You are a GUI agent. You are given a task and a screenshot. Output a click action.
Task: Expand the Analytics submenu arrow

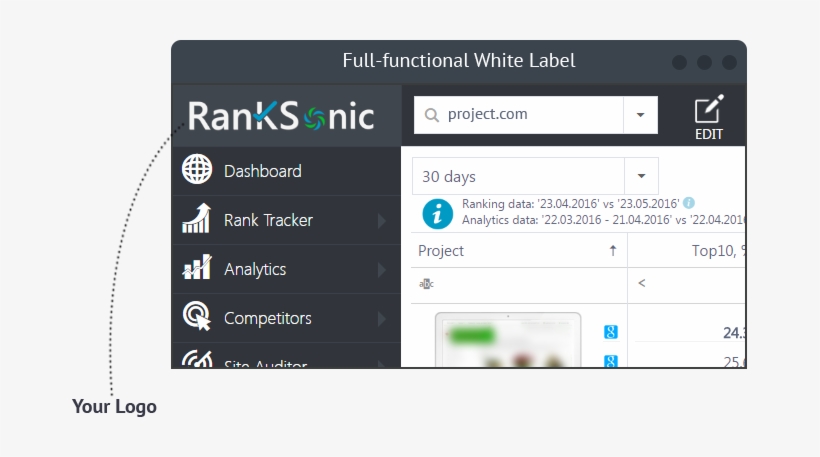pyautogui.click(x=382, y=270)
